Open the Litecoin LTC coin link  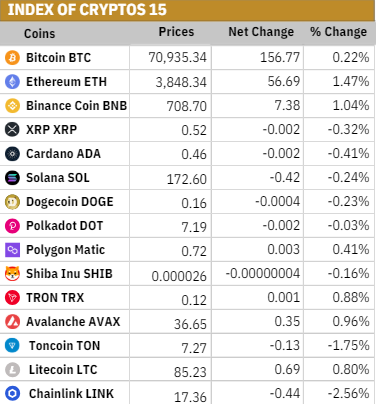(x=63, y=370)
